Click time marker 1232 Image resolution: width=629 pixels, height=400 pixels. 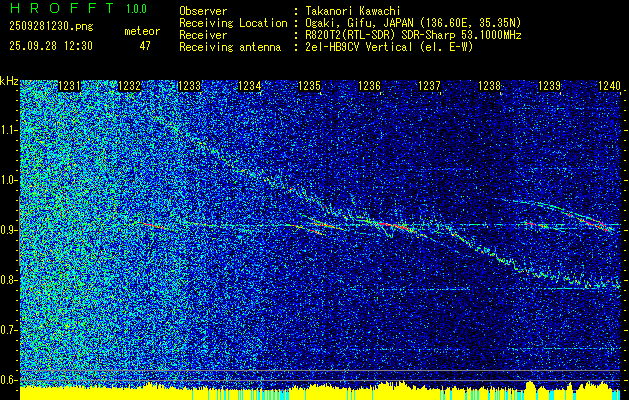(130, 85)
